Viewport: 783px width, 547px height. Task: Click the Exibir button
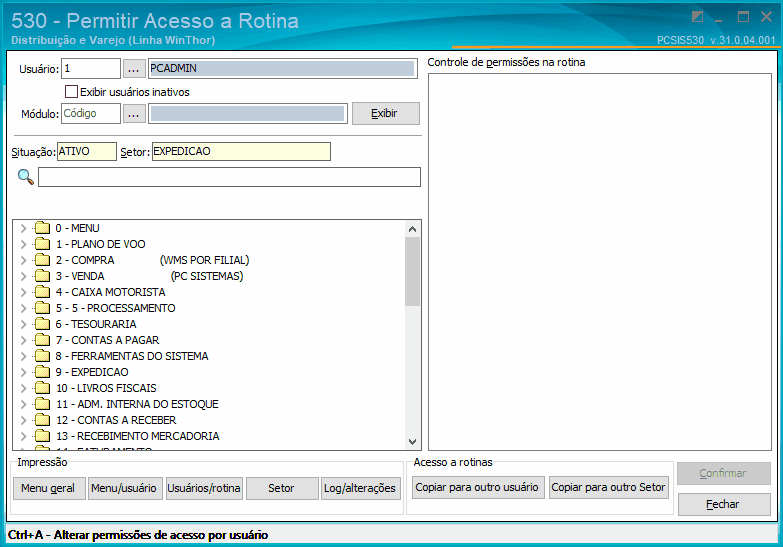[386, 113]
